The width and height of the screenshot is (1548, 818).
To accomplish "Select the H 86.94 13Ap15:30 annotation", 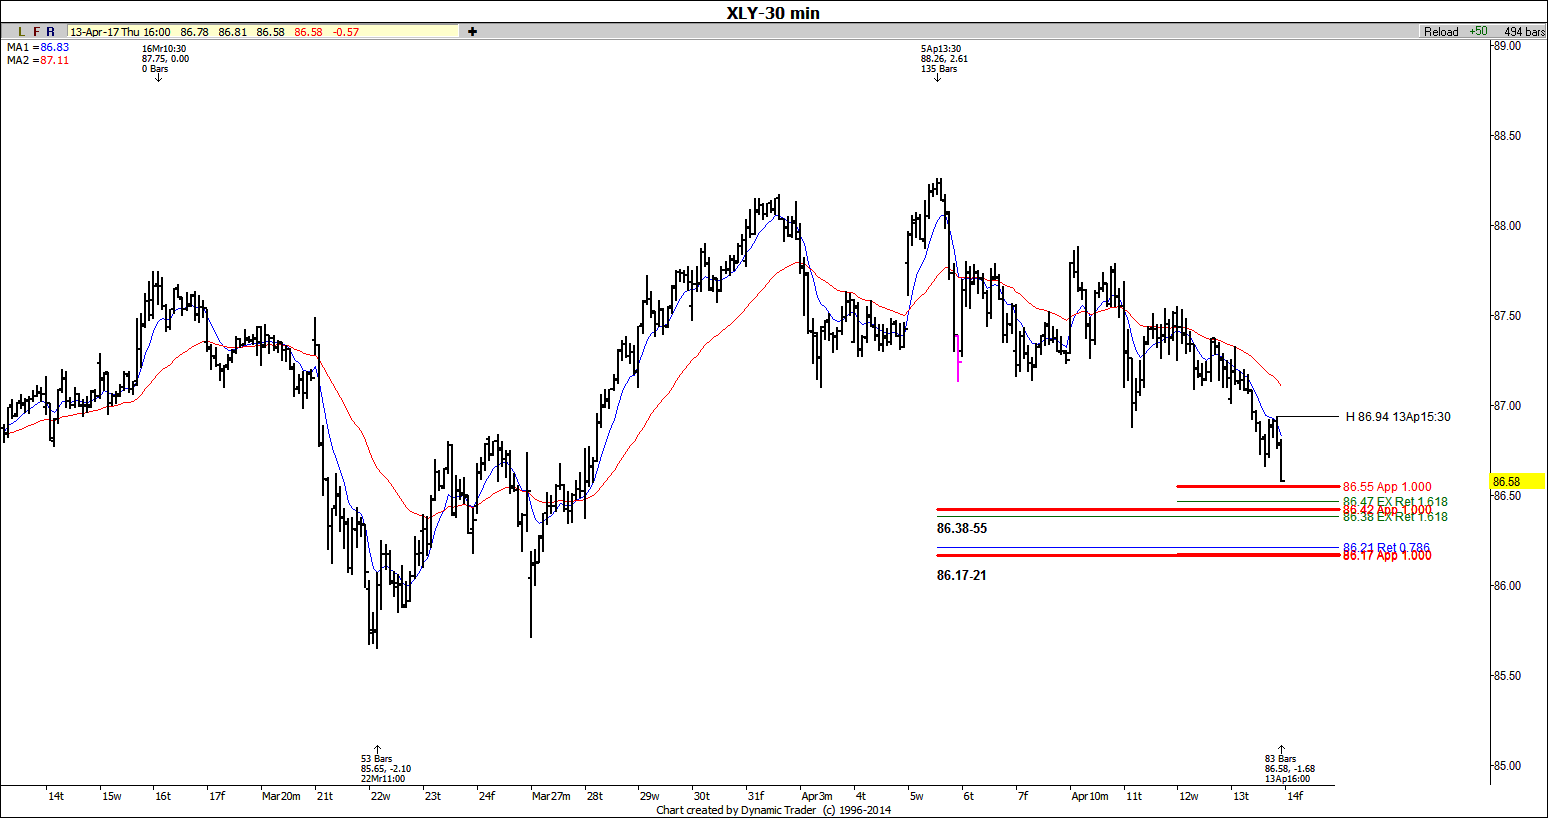I will click(x=1397, y=417).
